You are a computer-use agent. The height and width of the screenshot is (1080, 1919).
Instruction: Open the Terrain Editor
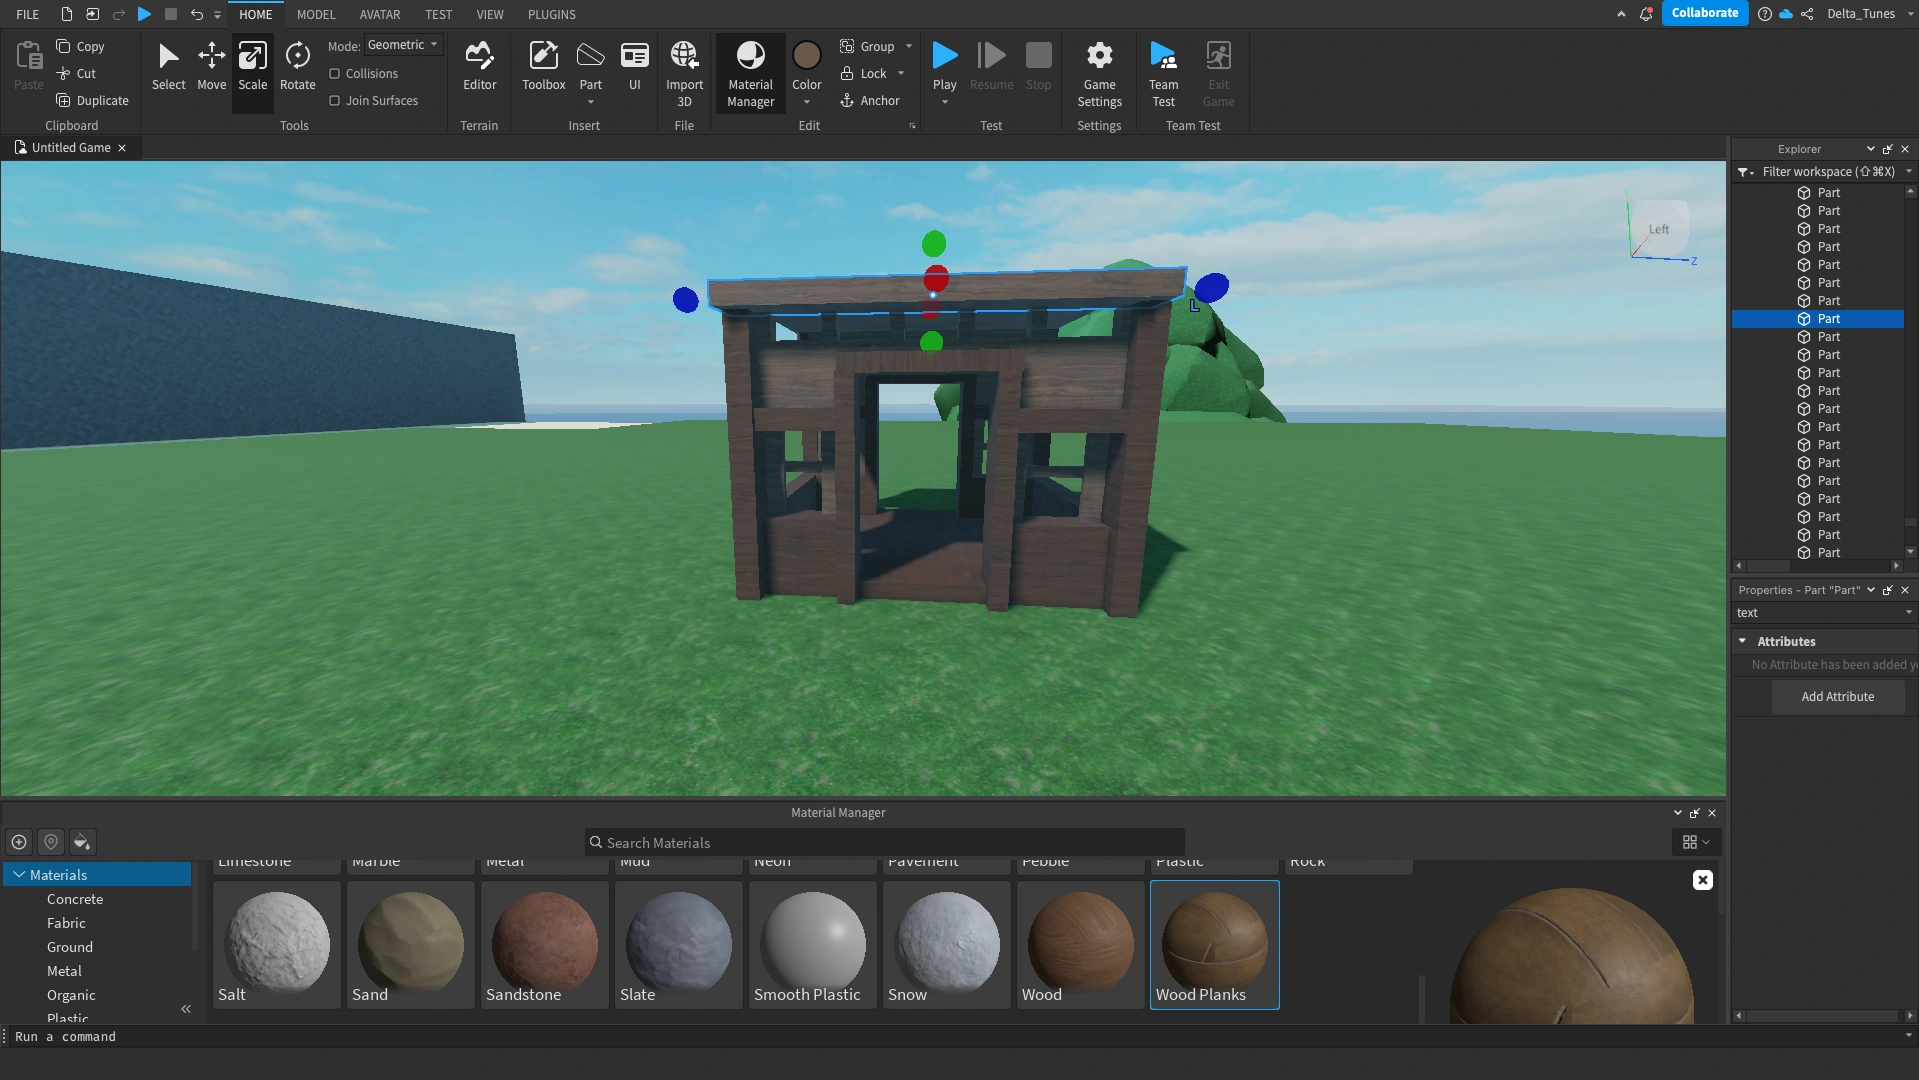[x=479, y=65]
